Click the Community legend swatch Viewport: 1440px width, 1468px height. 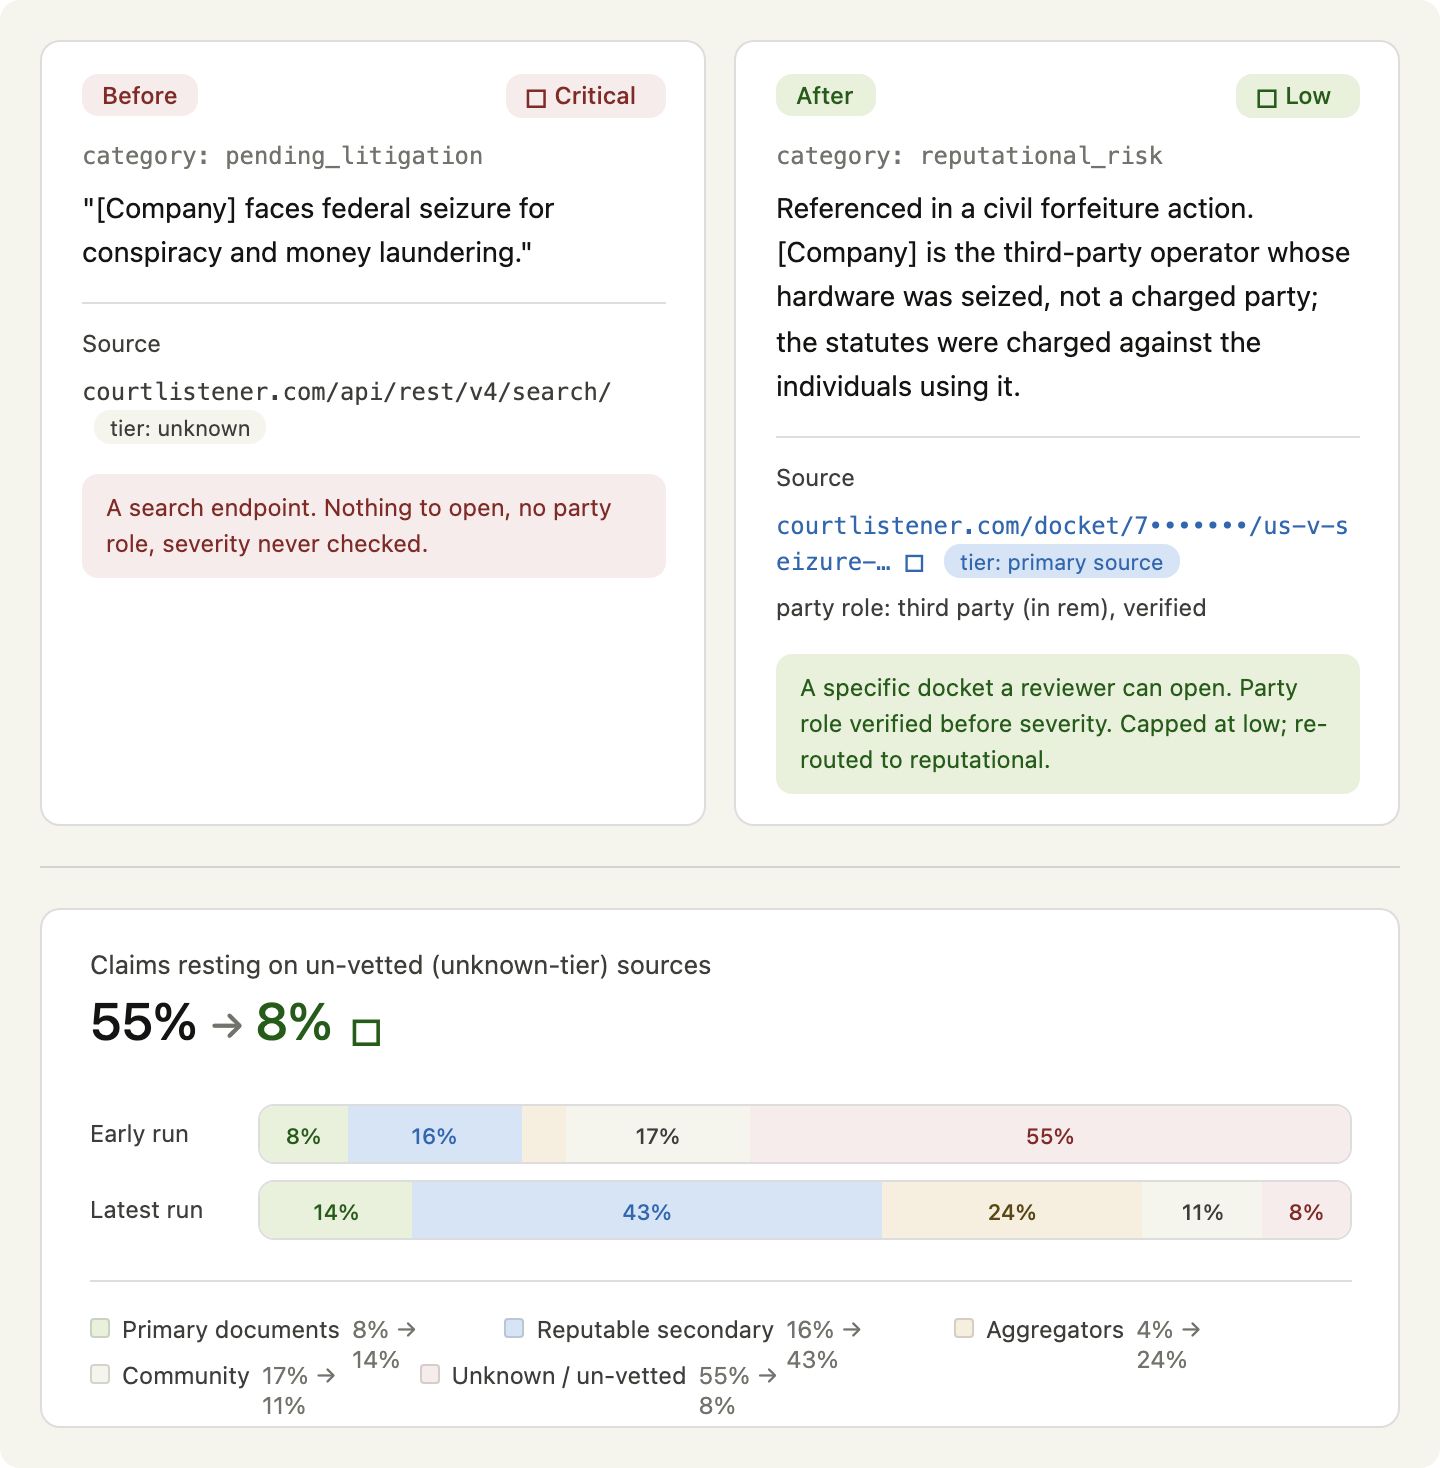[100, 1374]
